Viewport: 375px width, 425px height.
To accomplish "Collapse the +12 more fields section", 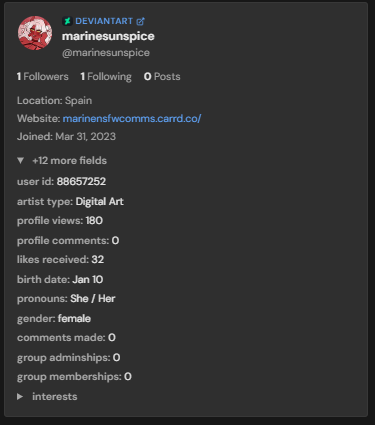I will point(62,161).
